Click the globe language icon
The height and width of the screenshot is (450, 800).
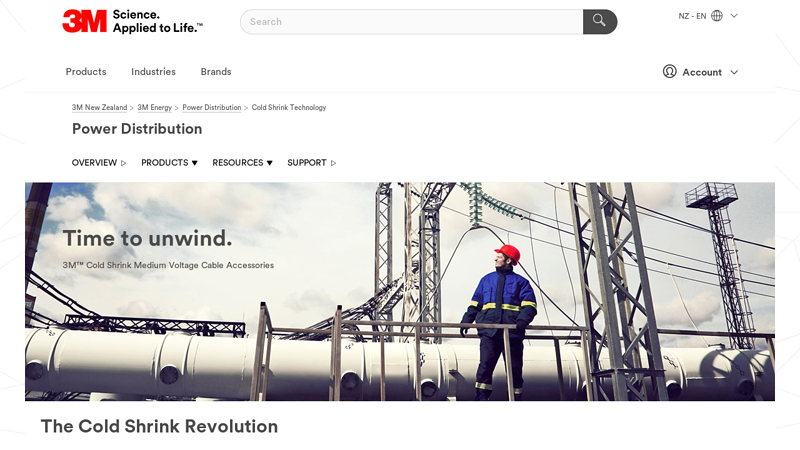(717, 16)
